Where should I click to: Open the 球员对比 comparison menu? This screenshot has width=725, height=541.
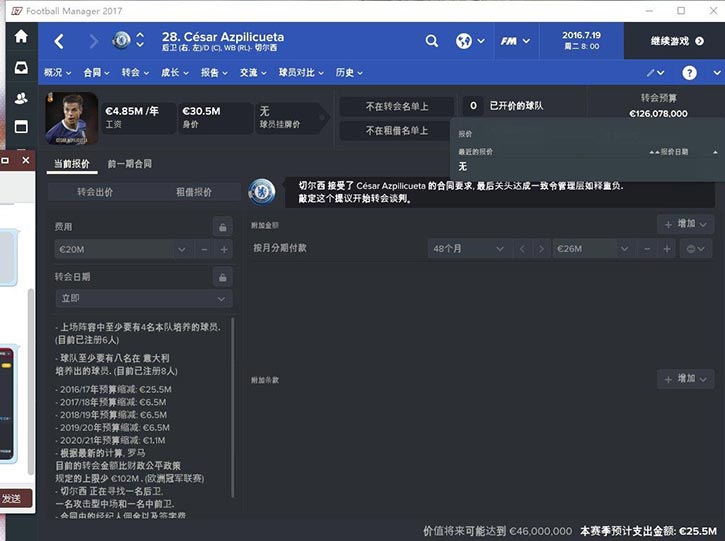[x=301, y=73]
